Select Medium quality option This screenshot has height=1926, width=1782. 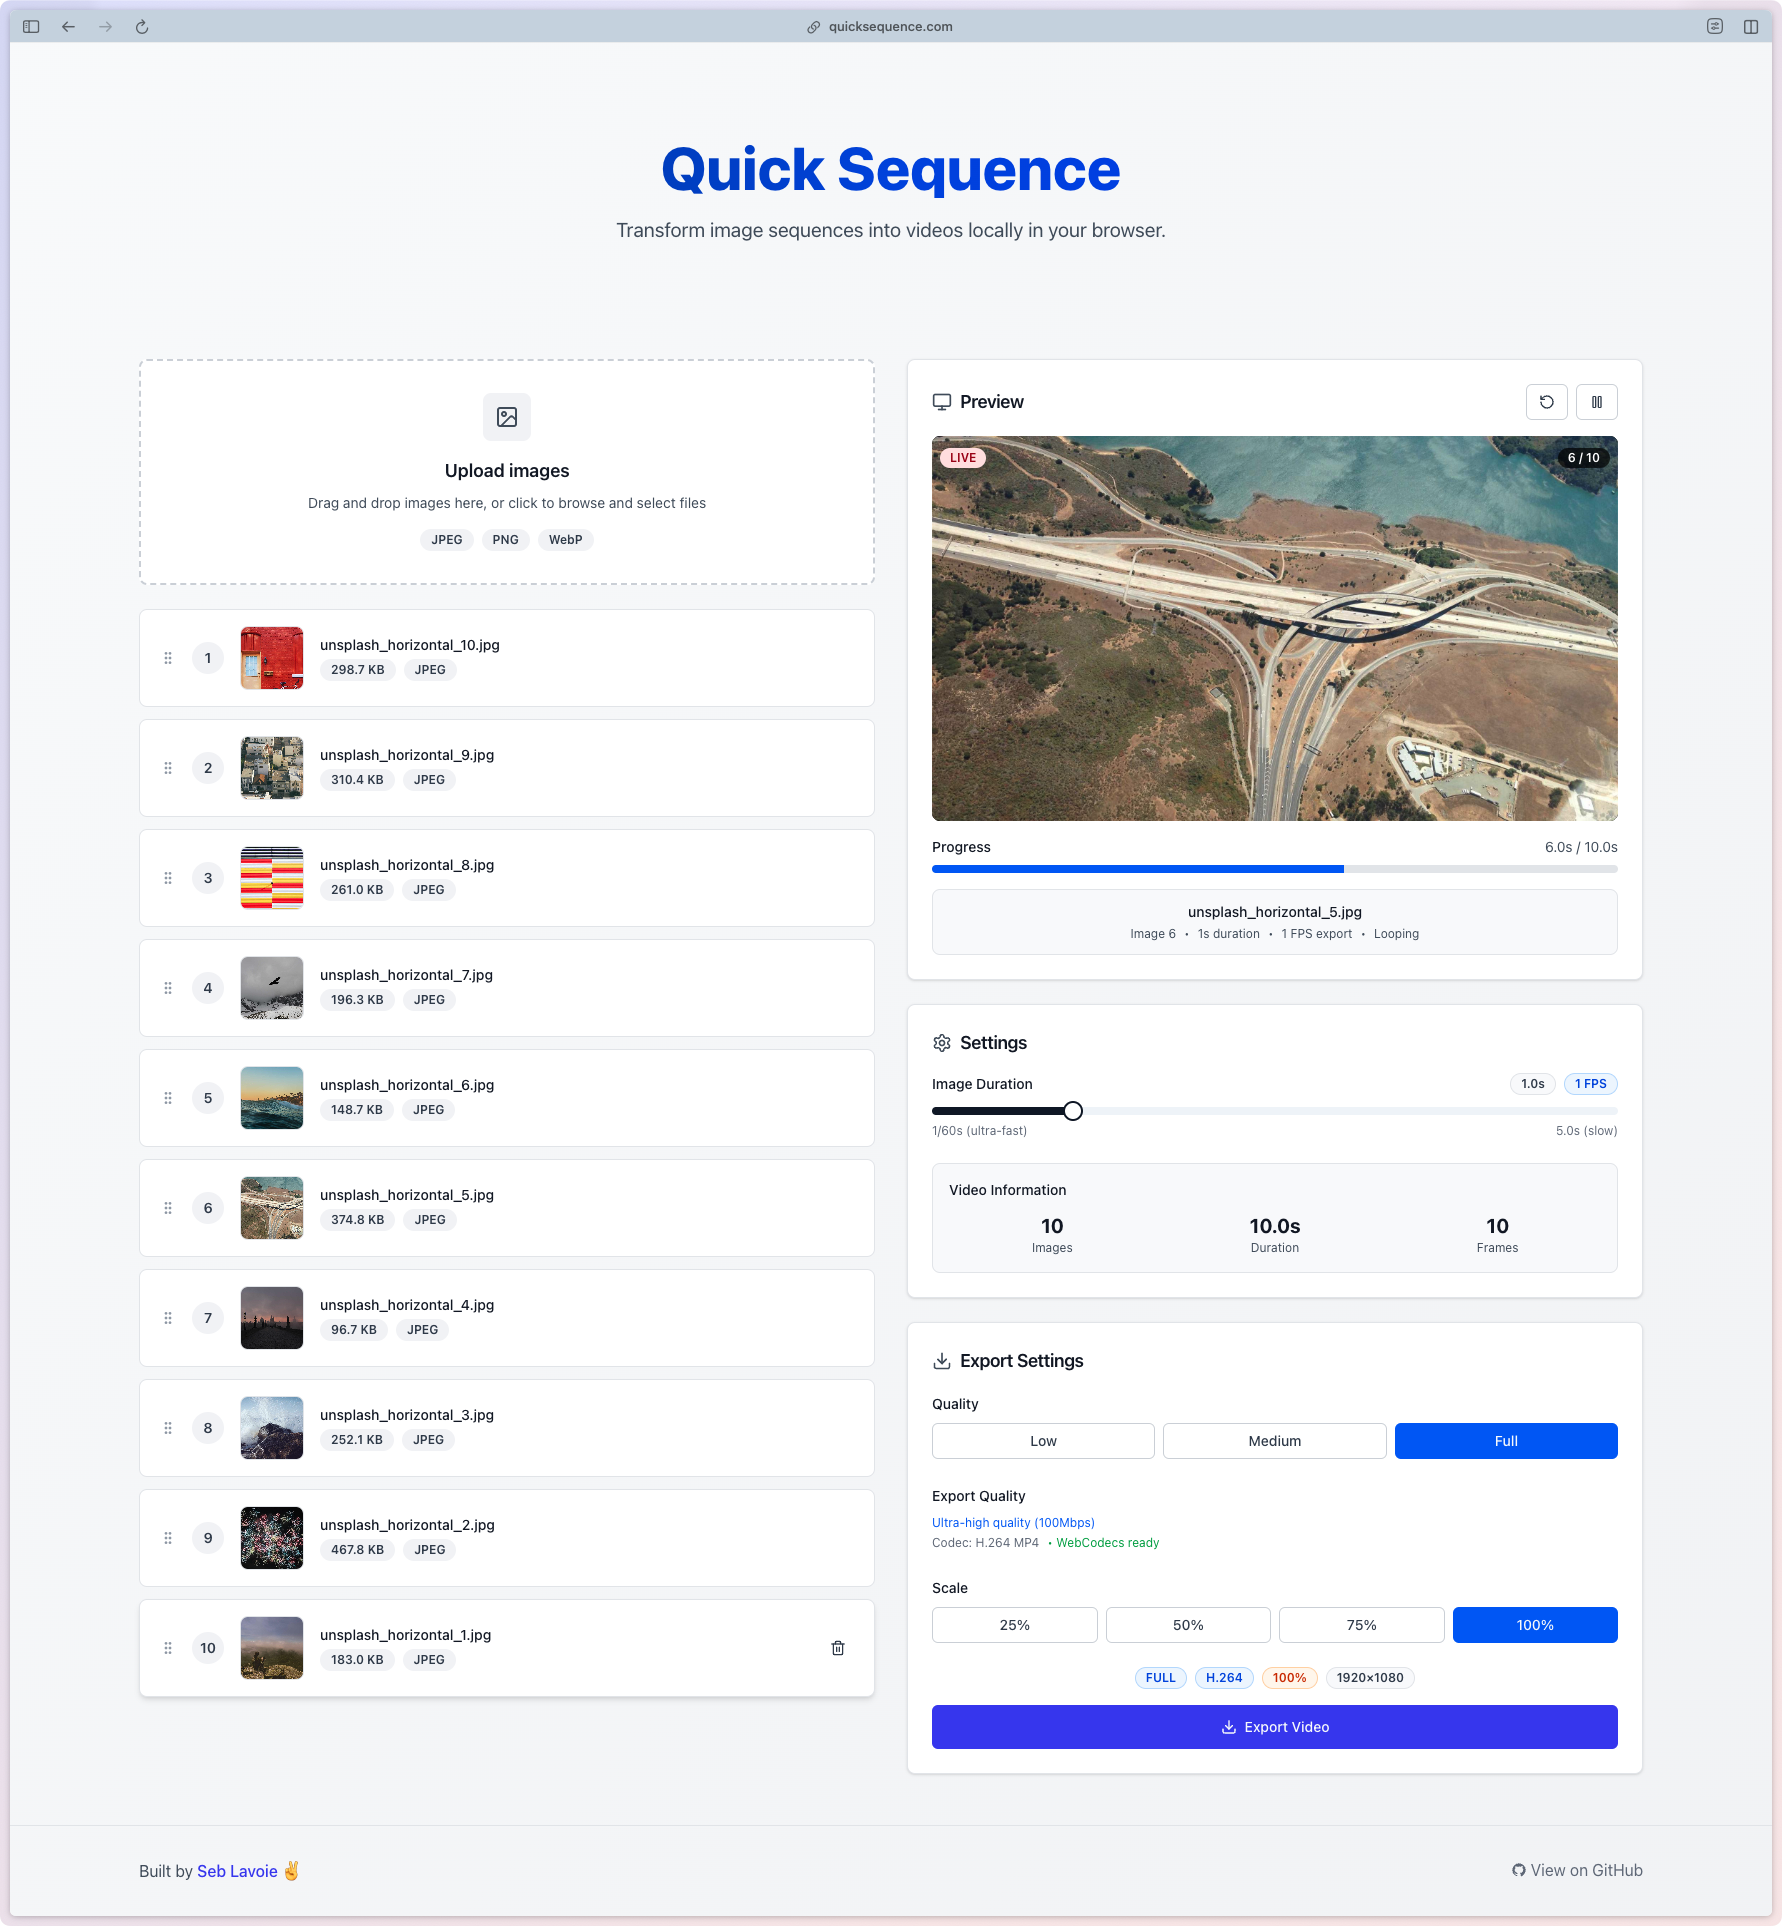pyautogui.click(x=1274, y=1441)
